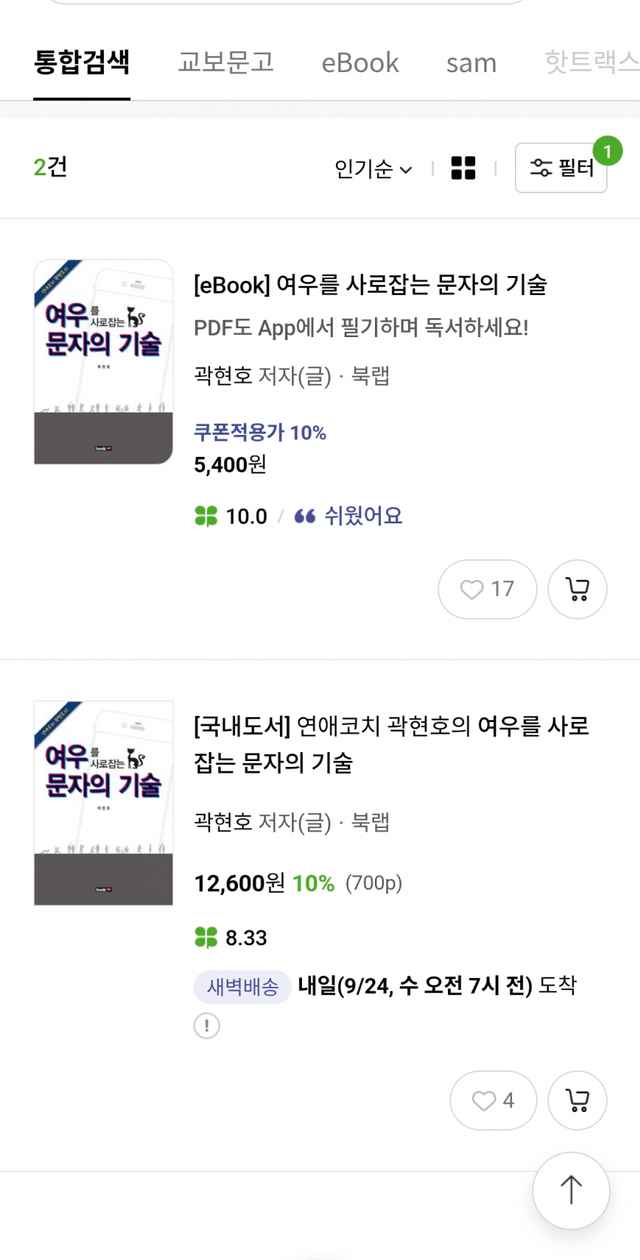The image size is (640, 1260).
Task: Expand the 인기순 sort dropdown
Action: tap(373, 169)
